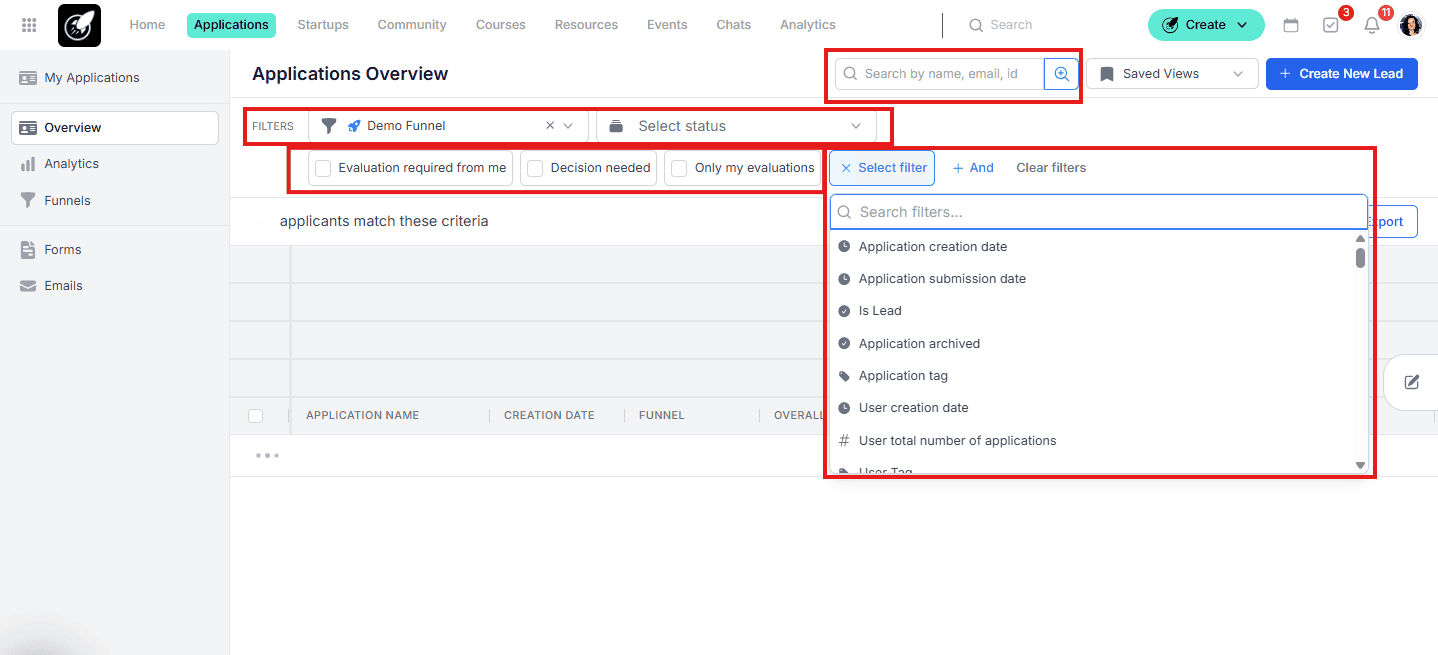Click the global Search field in top bar

pos(1012,25)
